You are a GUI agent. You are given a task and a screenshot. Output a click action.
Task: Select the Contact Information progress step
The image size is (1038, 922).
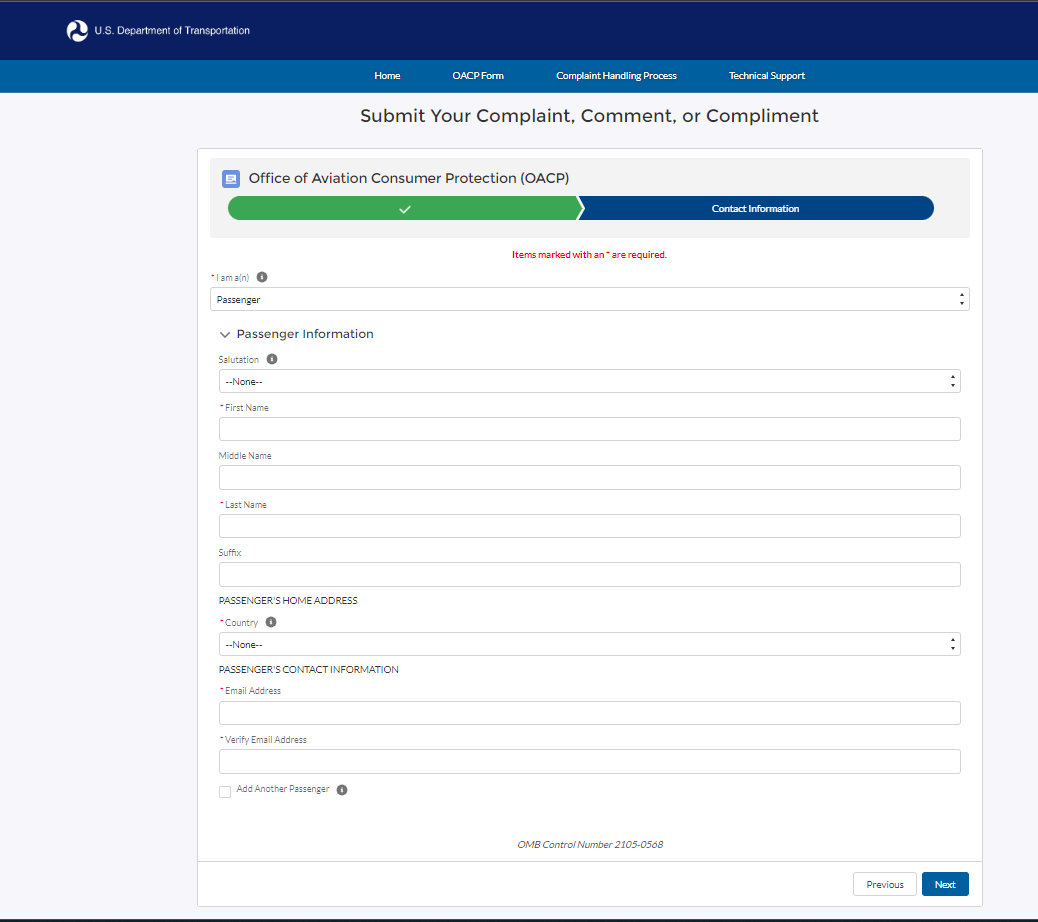[x=755, y=209]
